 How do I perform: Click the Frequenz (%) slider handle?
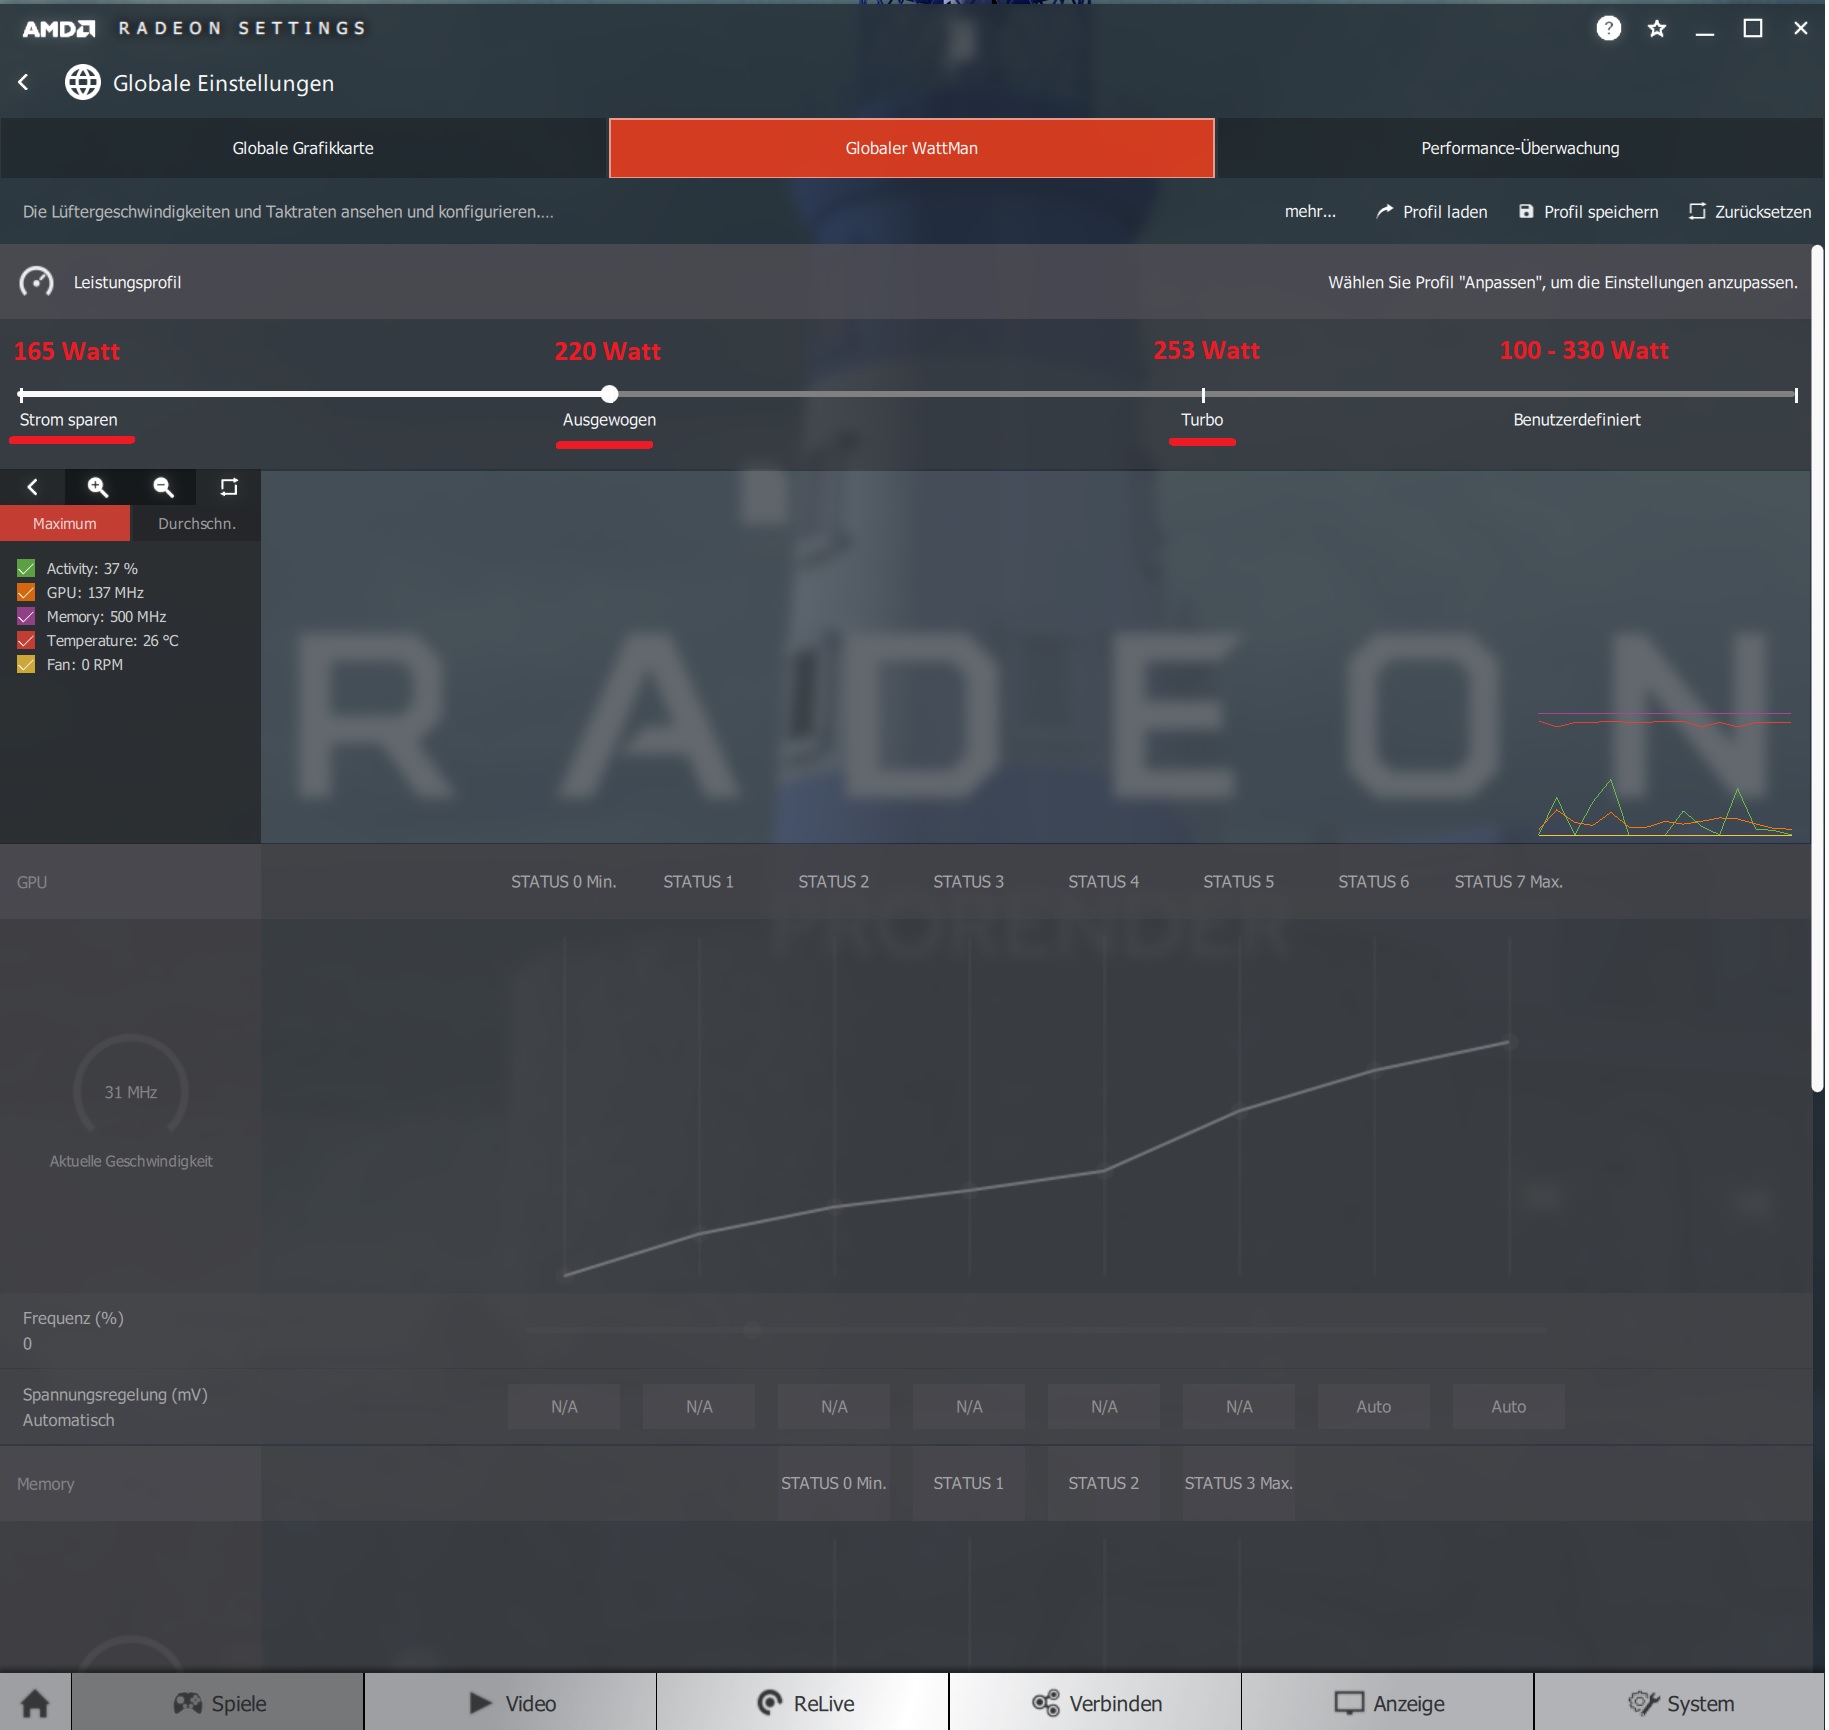point(753,1330)
